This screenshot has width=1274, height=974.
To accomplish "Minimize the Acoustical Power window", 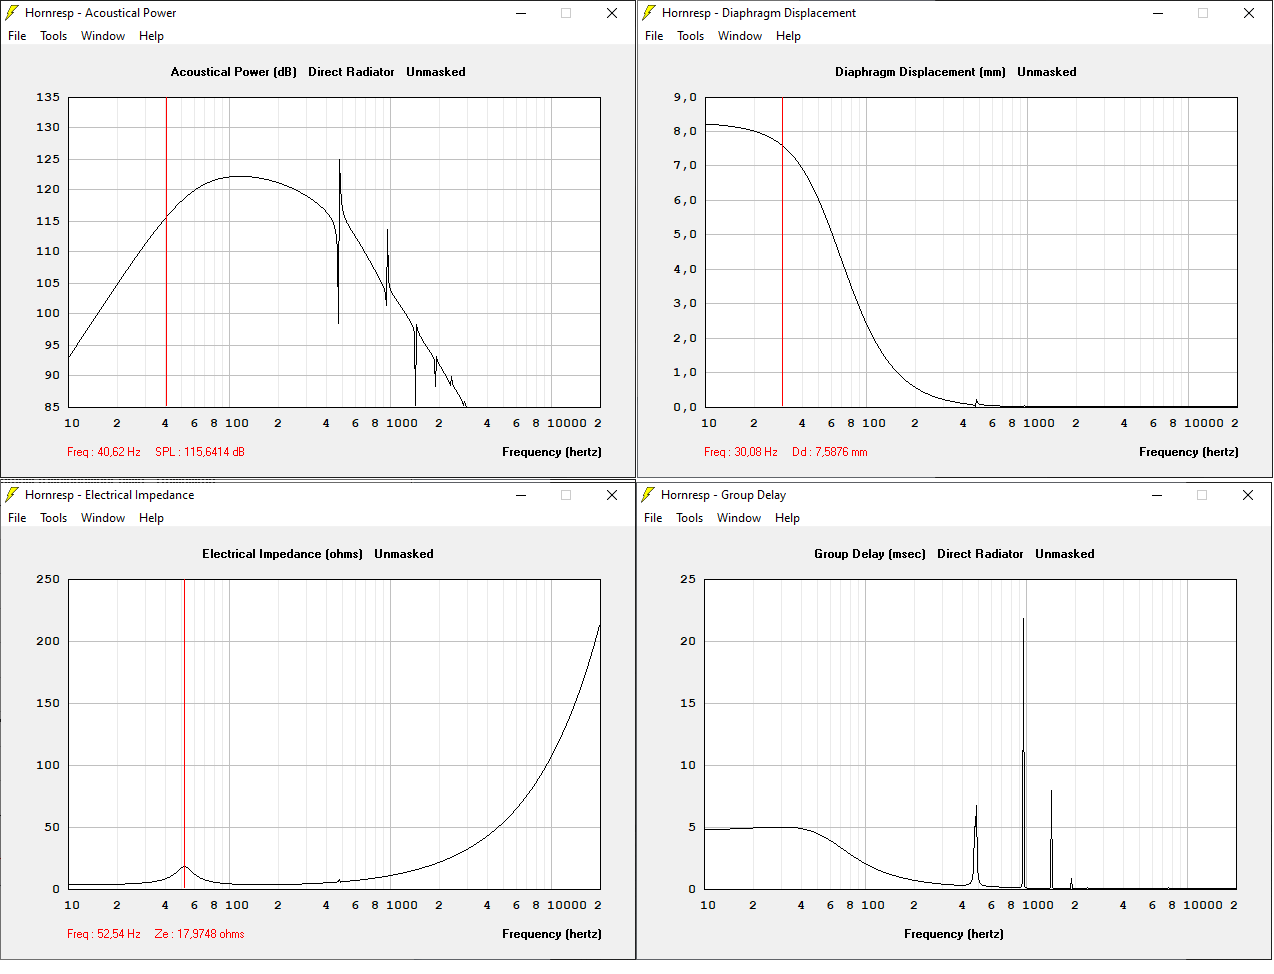I will pos(521,14).
